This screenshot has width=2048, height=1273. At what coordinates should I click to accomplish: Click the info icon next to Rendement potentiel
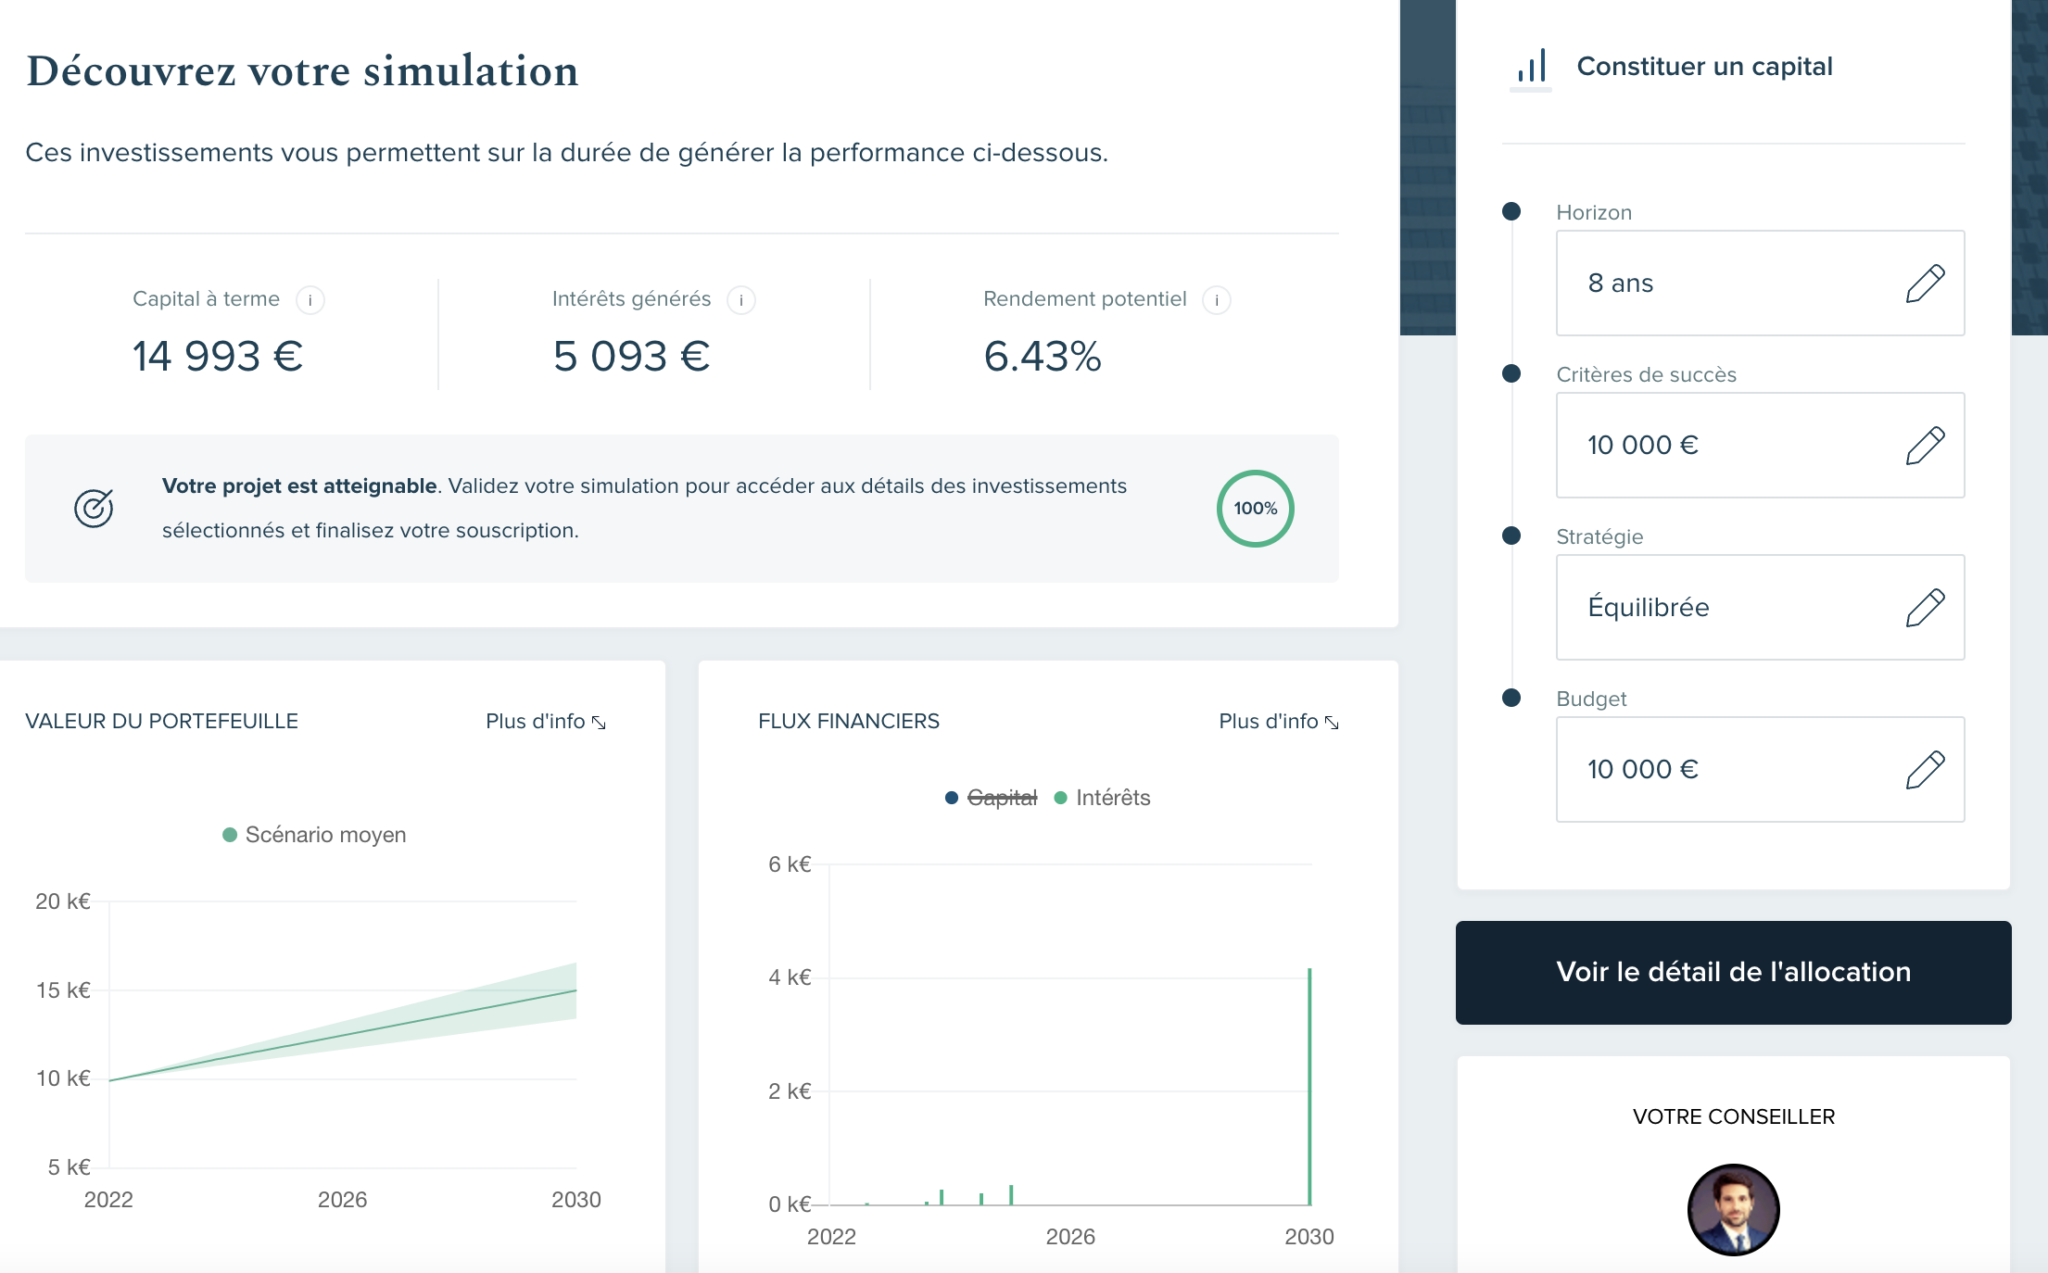pos(1216,300)
